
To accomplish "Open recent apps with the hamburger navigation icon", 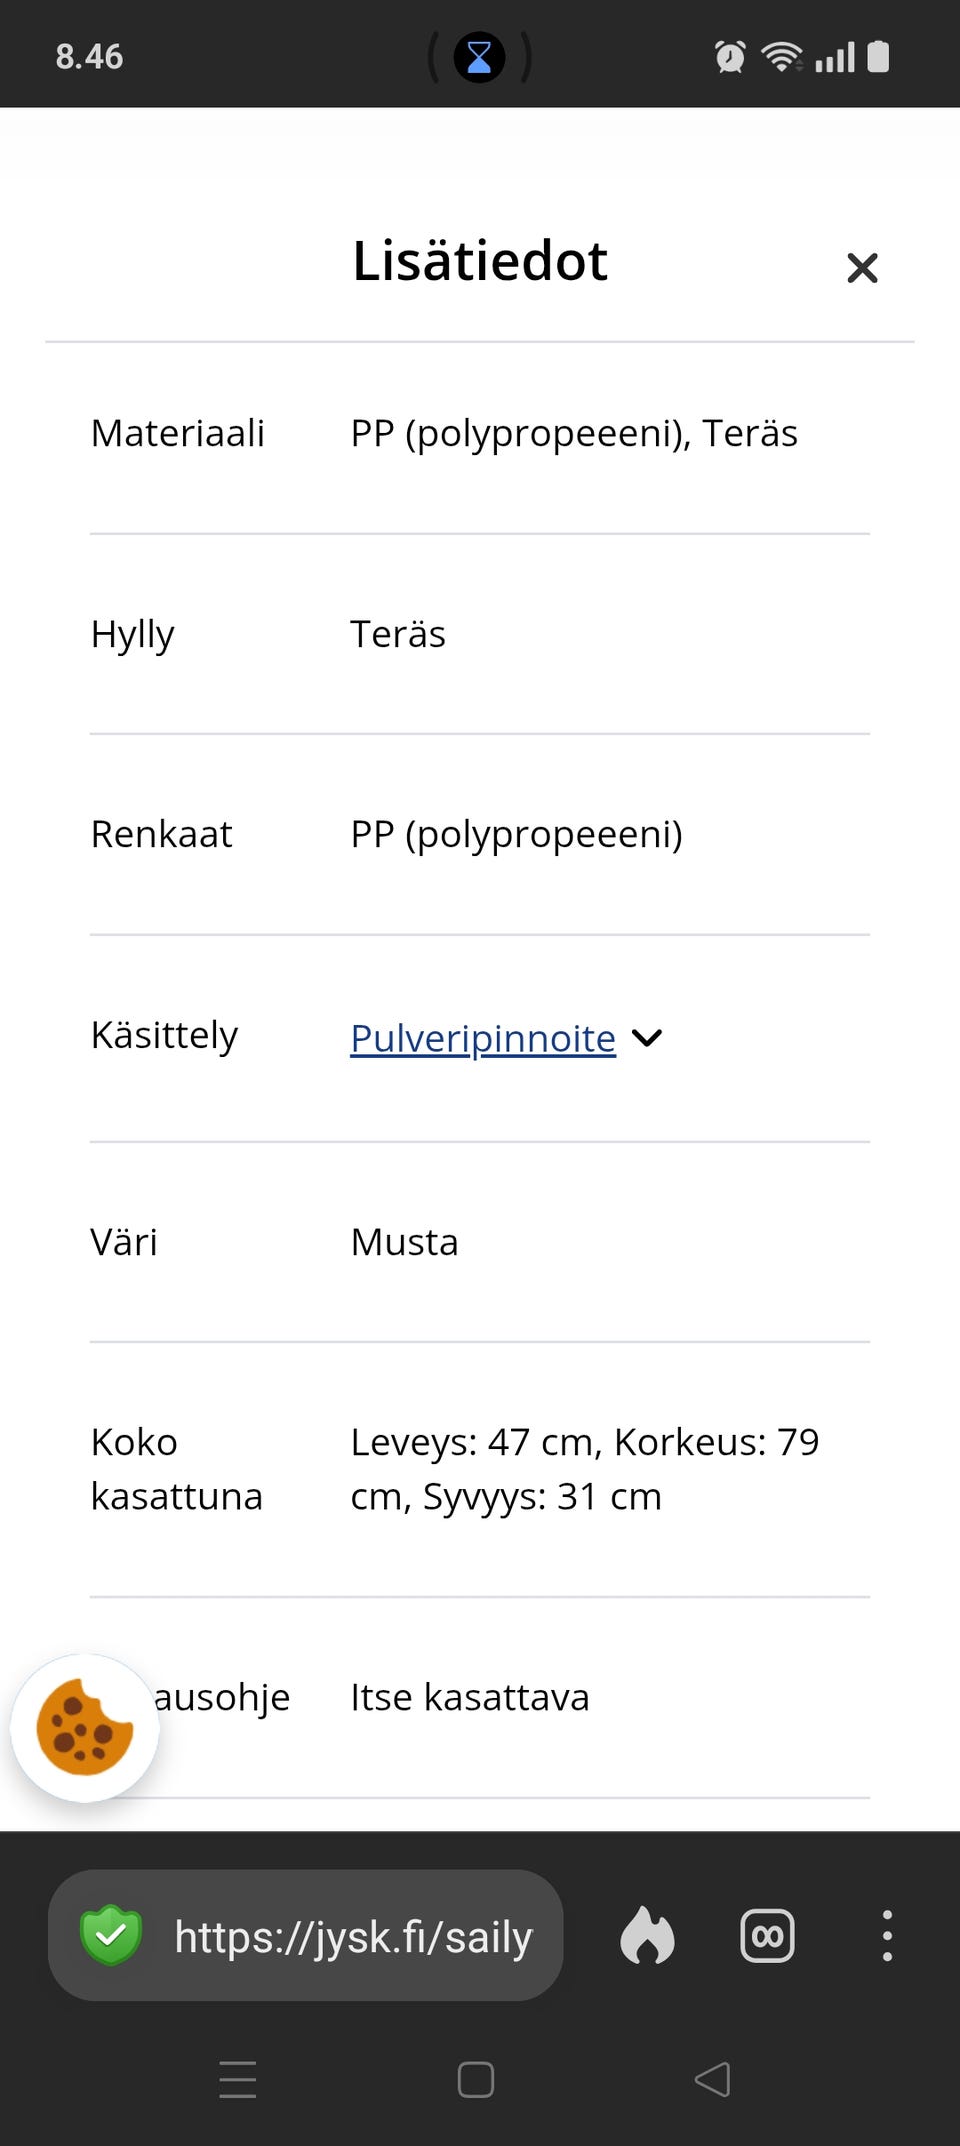I will [237, 2079].
